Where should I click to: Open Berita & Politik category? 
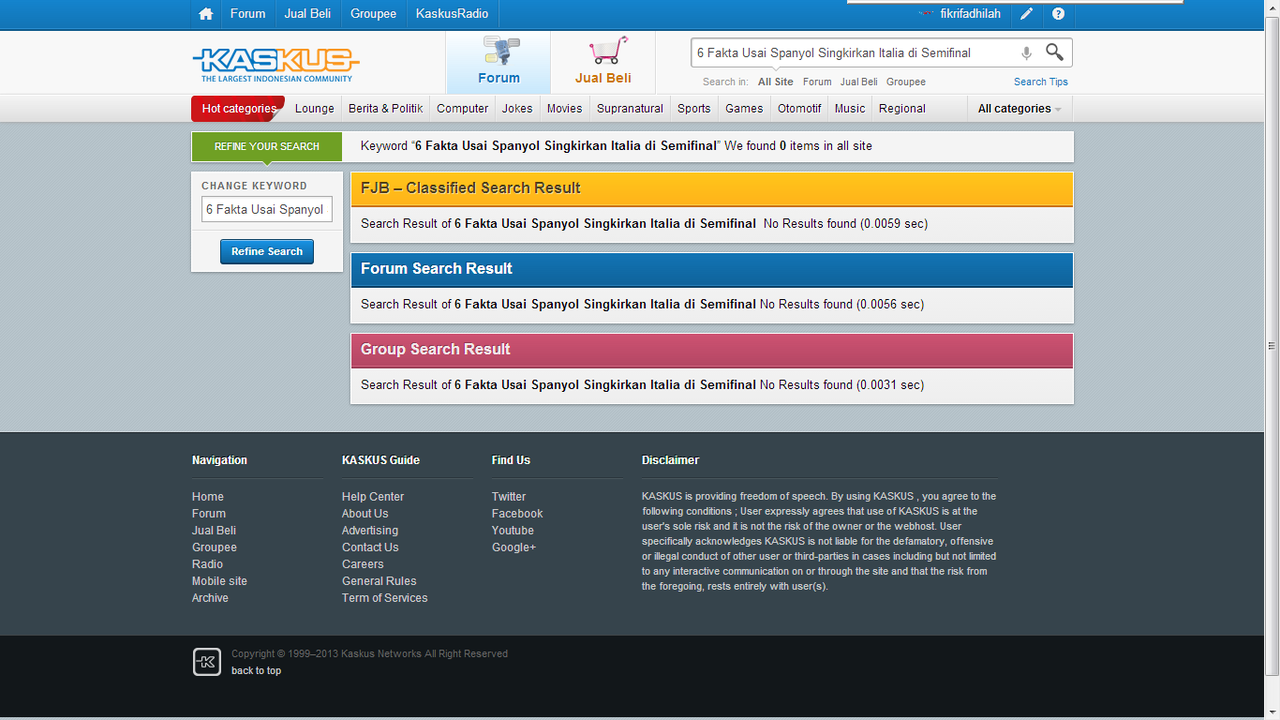click(x=386, y=109)
